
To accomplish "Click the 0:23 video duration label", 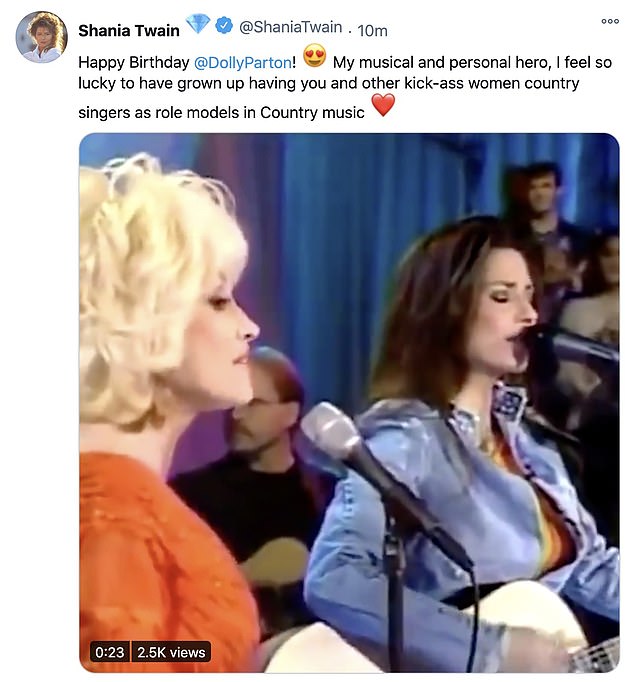I will (109, 652).
